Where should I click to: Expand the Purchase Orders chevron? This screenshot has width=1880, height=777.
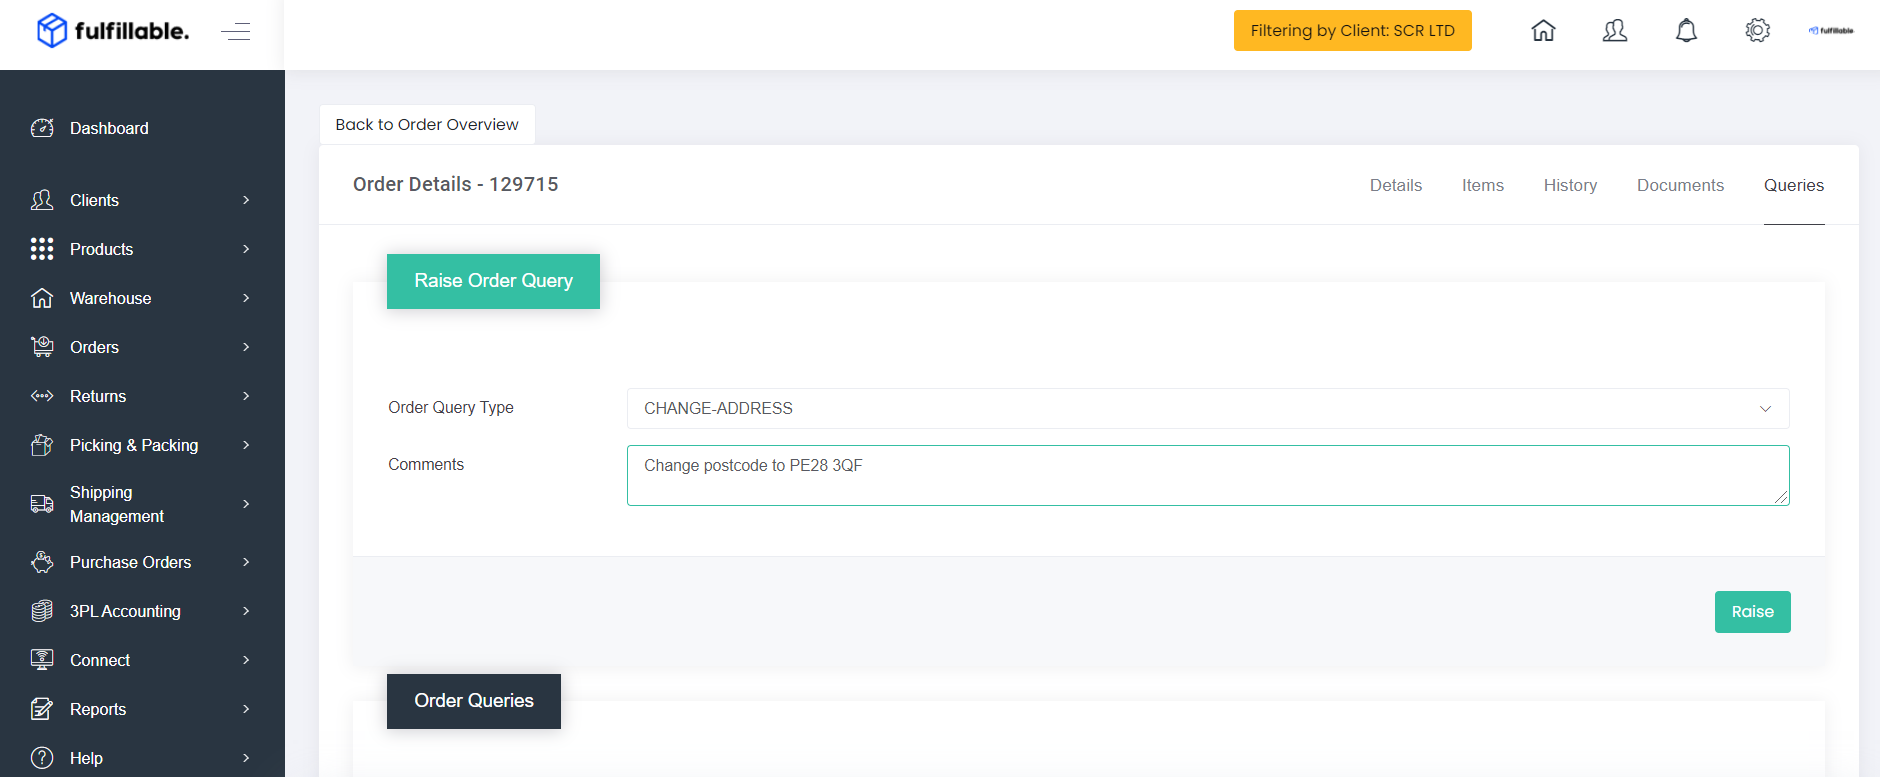[246, 562]
